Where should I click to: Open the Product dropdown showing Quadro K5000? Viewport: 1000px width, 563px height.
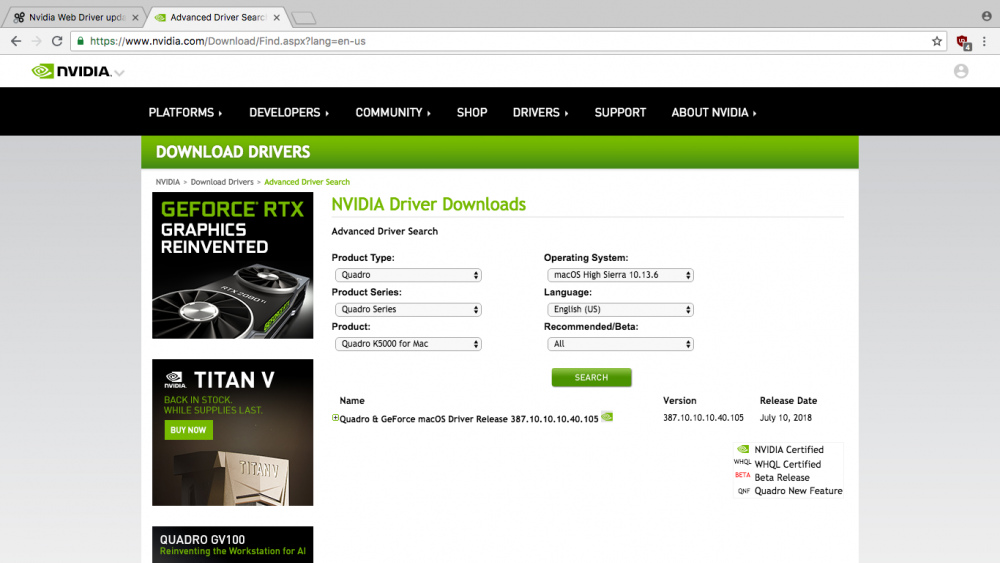(x=408, y=344)
